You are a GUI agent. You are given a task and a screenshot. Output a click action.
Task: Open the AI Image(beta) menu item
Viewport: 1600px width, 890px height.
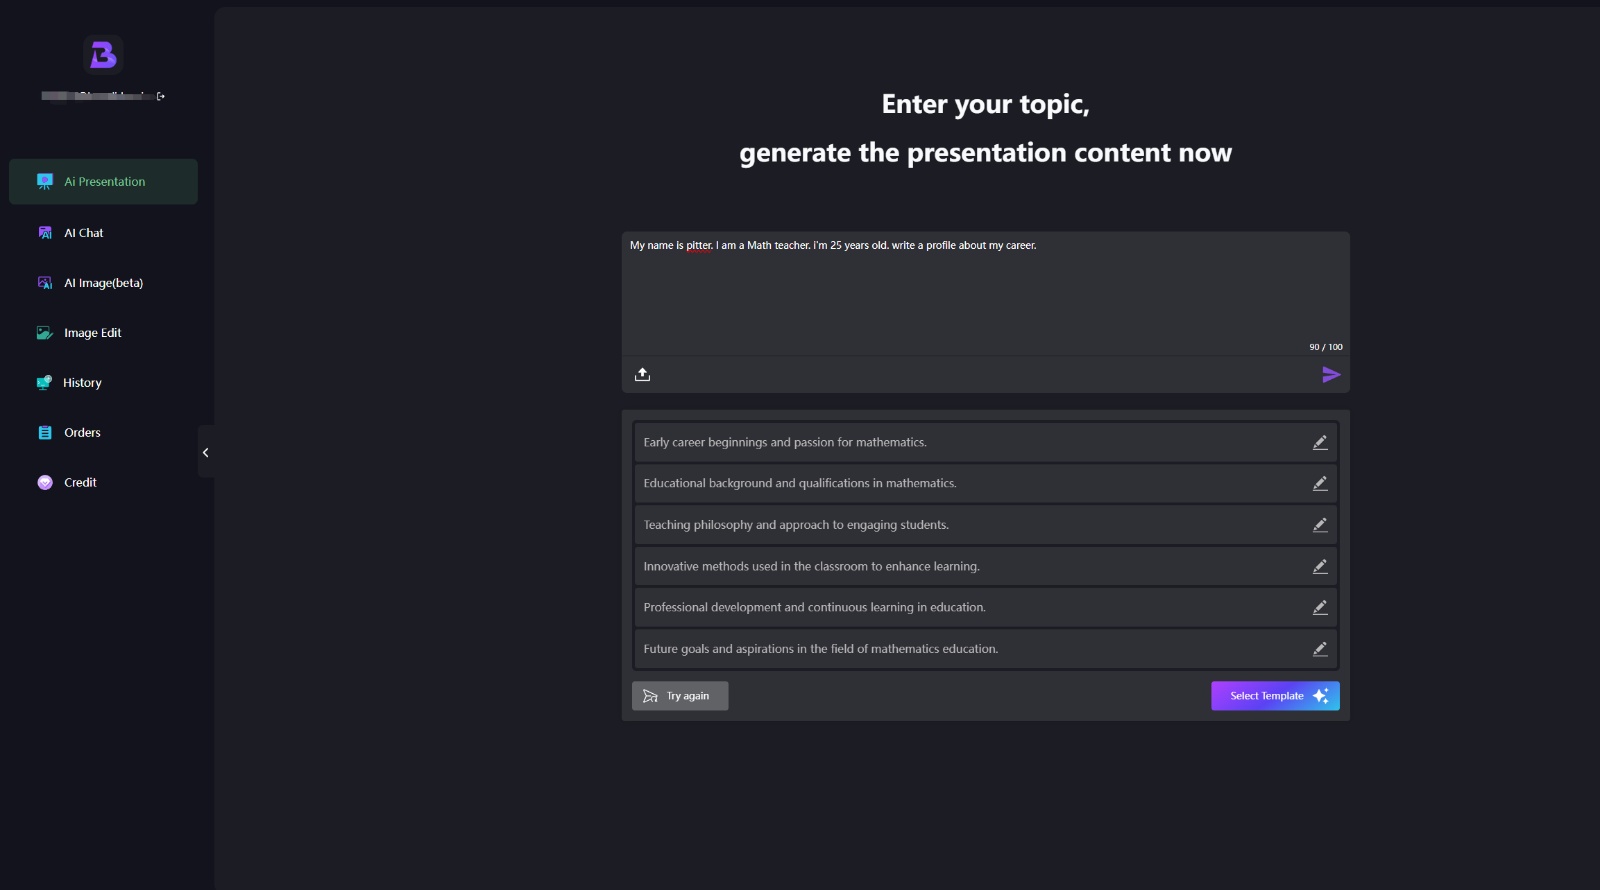pyautogui.click(x=103, y=283)
